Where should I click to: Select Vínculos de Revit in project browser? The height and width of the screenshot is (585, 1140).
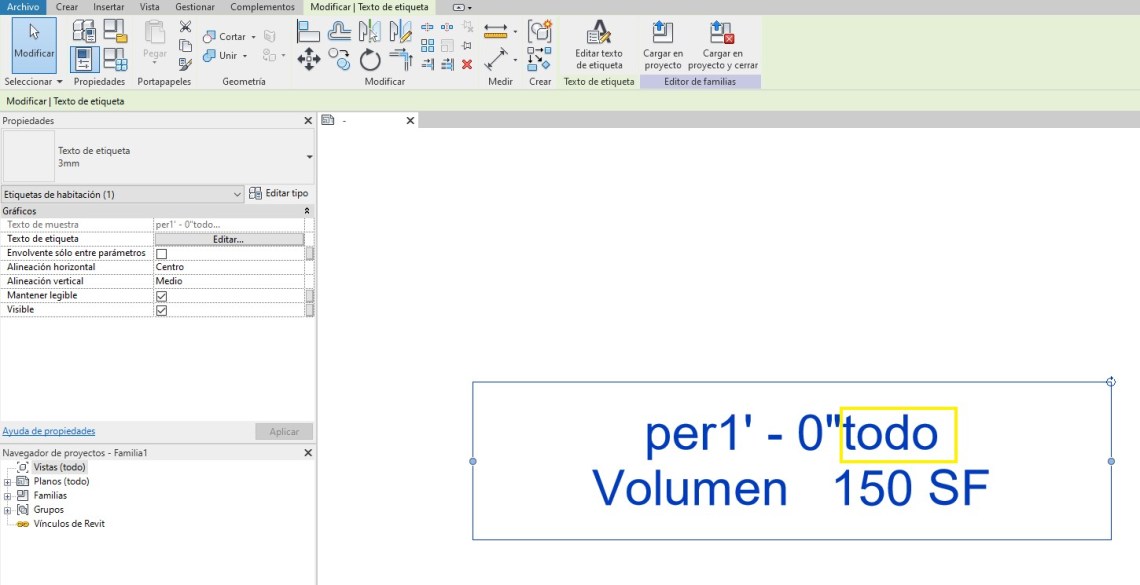(68, 524)
